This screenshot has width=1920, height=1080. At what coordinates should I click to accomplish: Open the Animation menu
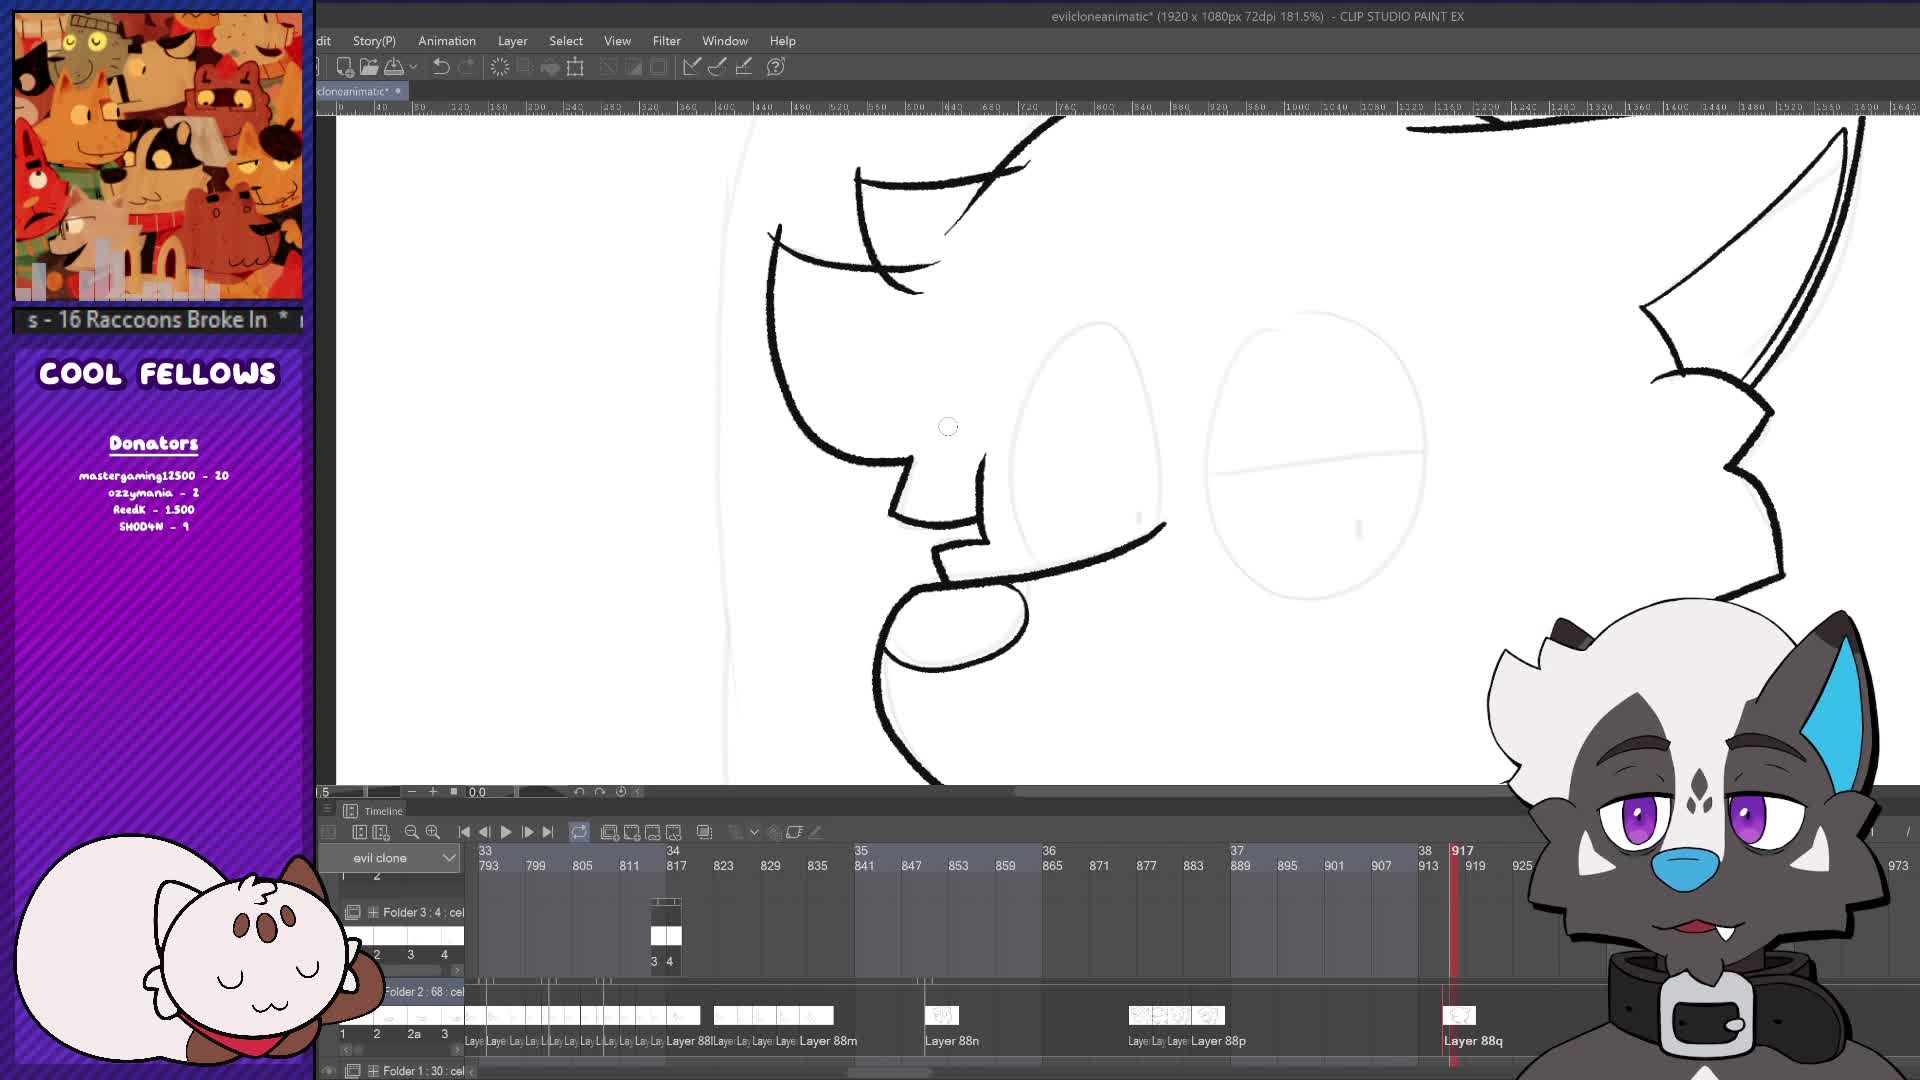(447, 41)
